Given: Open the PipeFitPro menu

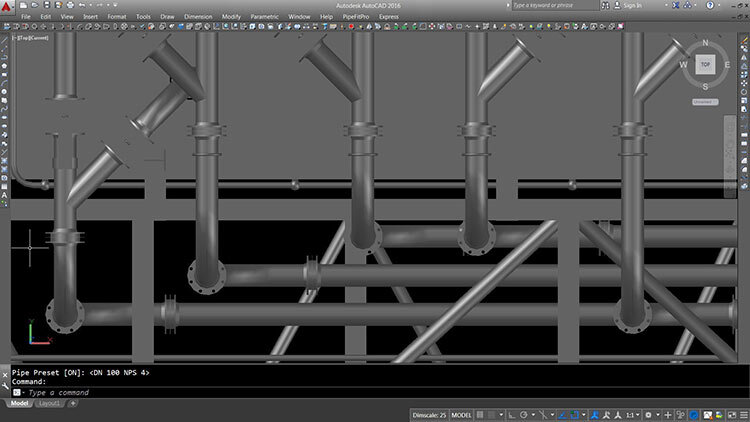Looking at the screenshot, I should pos(354,17).
